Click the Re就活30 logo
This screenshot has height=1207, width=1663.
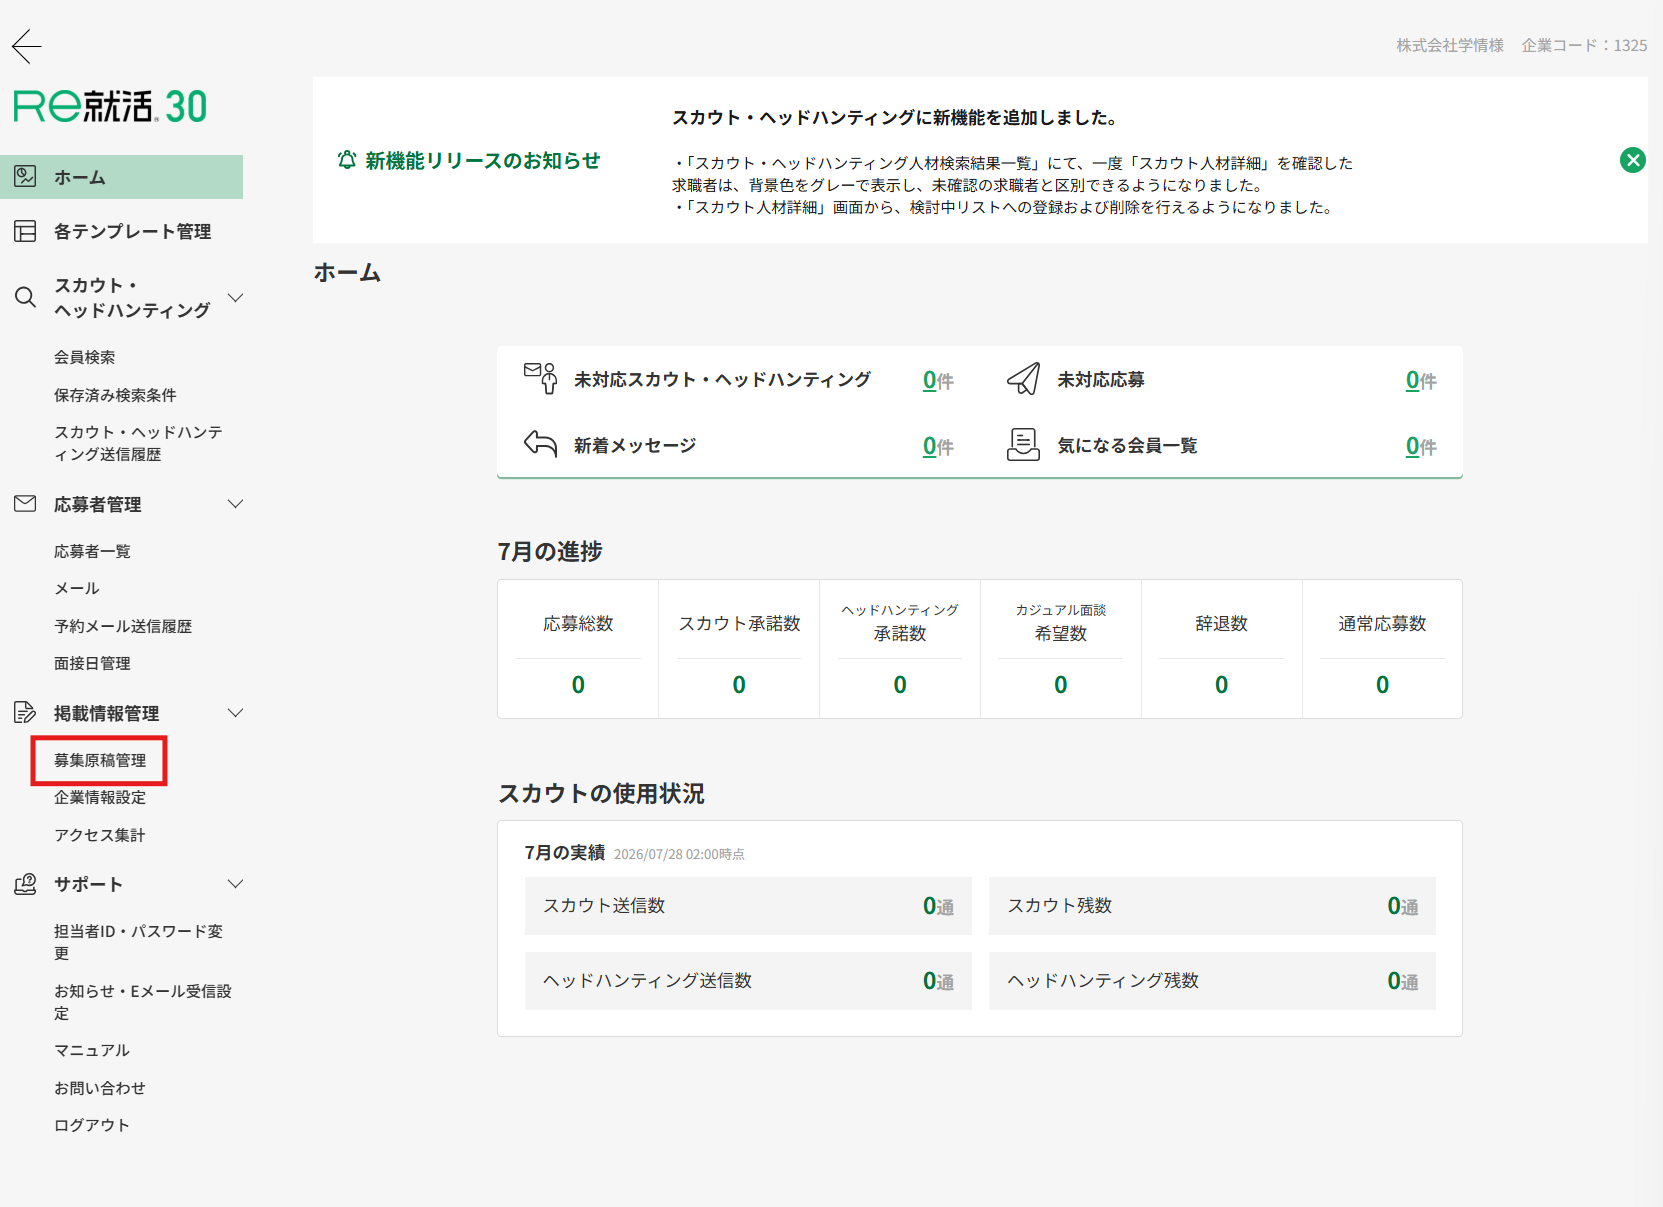coord(110,106)
